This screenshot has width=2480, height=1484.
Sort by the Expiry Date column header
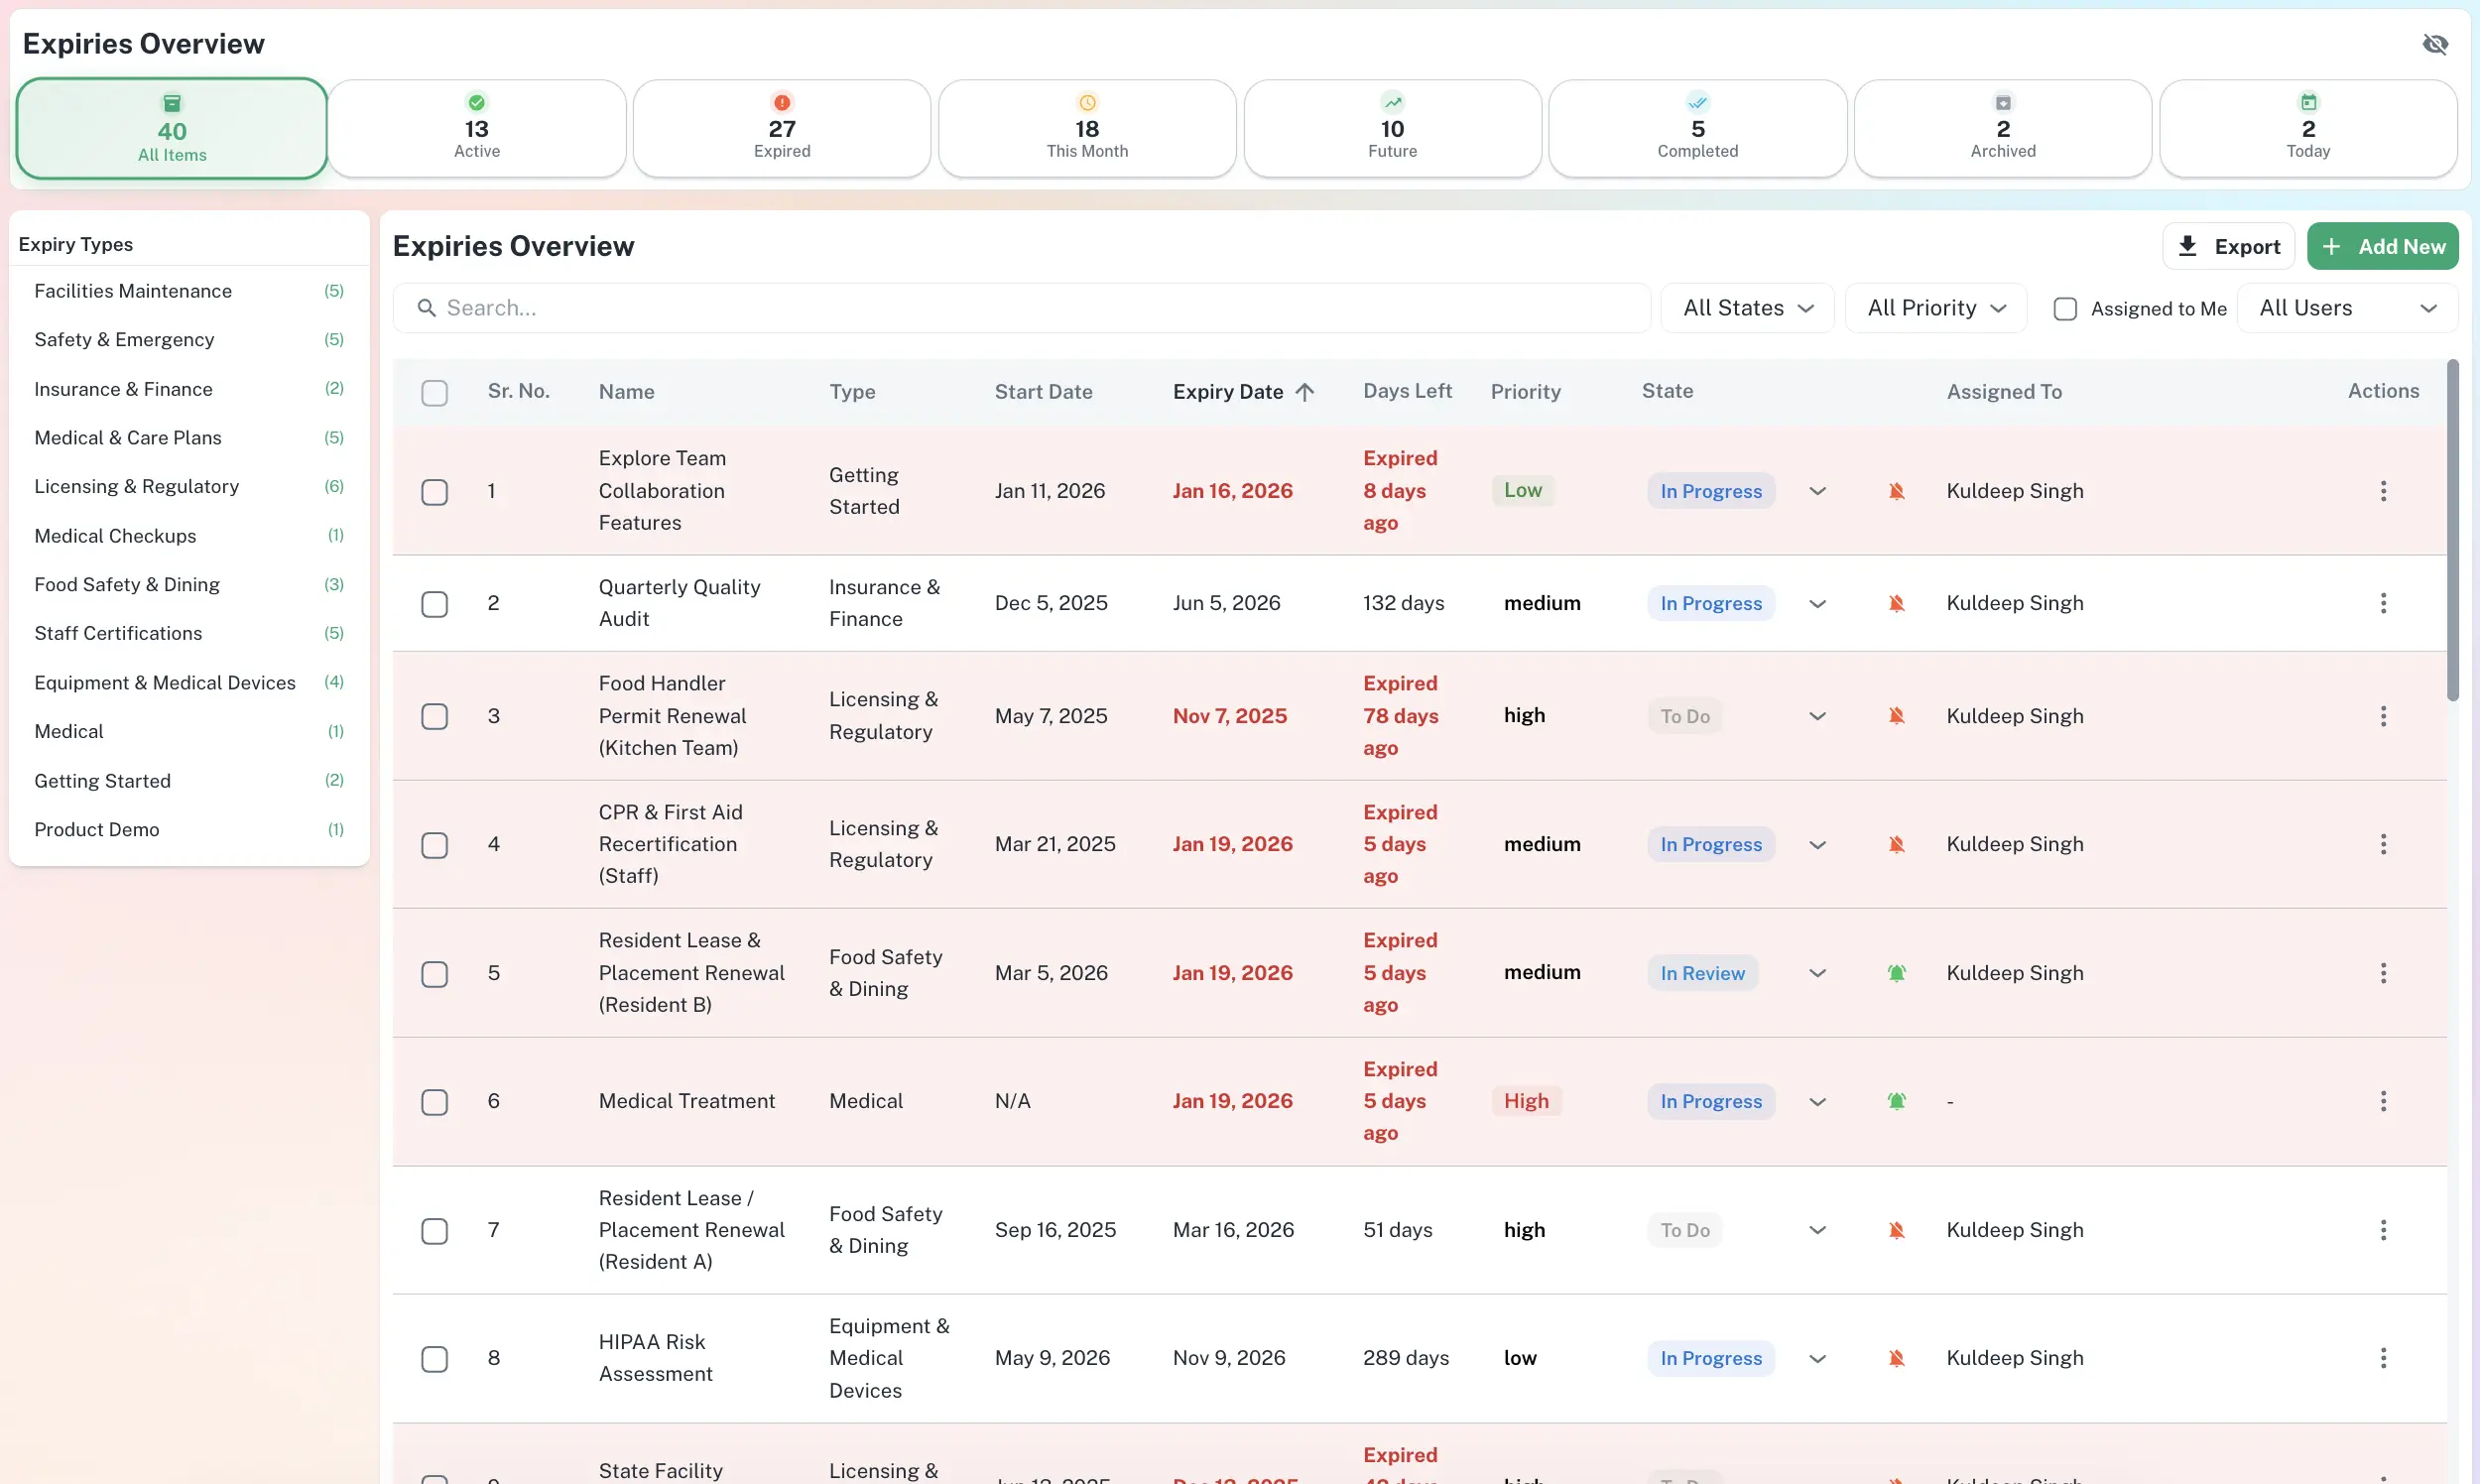click(1227, 392)
